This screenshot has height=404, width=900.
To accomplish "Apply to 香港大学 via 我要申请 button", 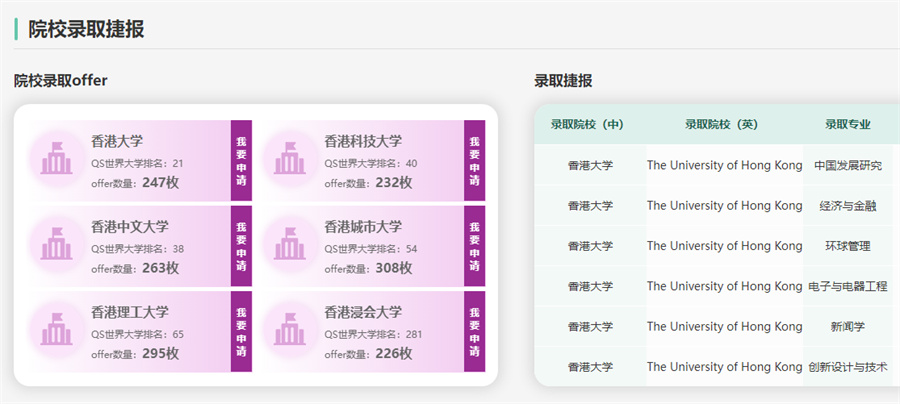I will click(241, 160).
